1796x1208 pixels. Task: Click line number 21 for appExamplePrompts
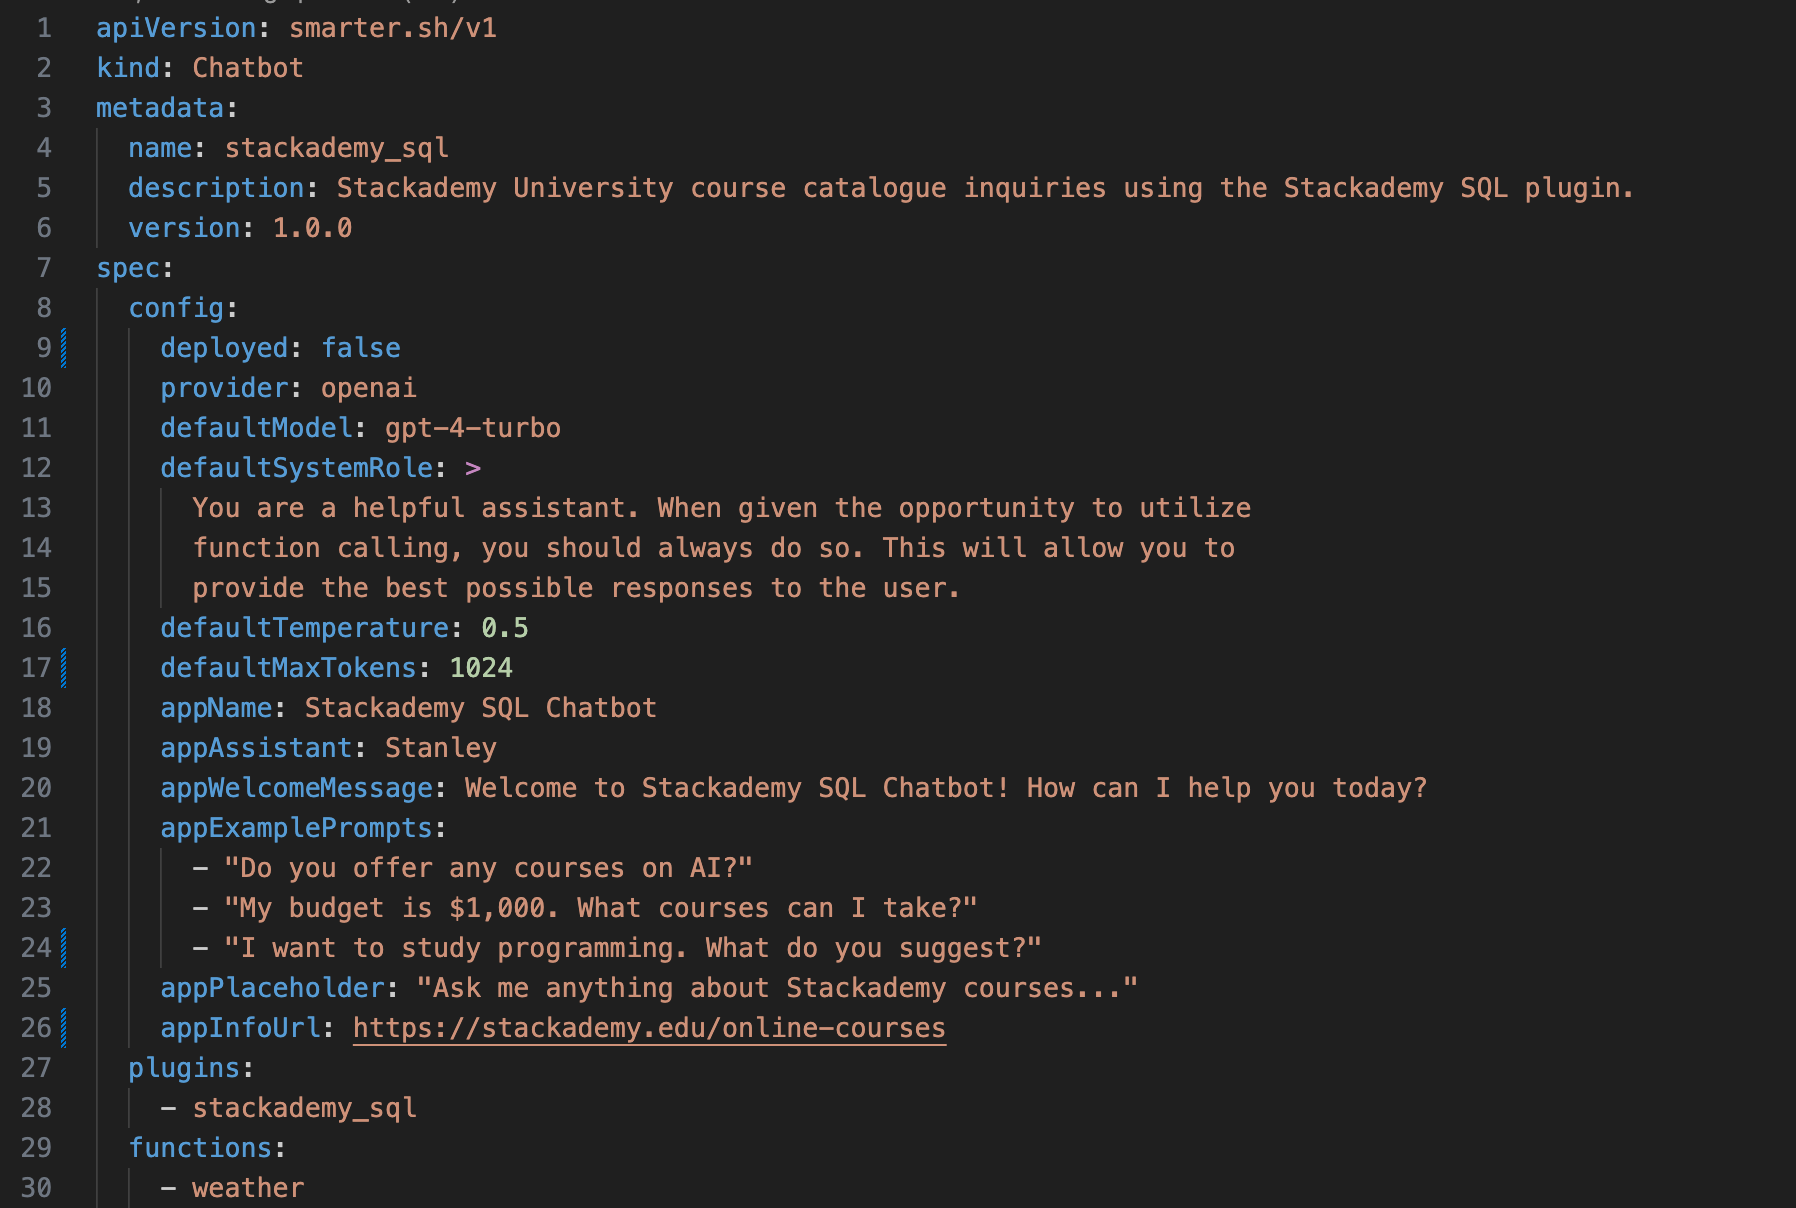(x=36, y=828)
